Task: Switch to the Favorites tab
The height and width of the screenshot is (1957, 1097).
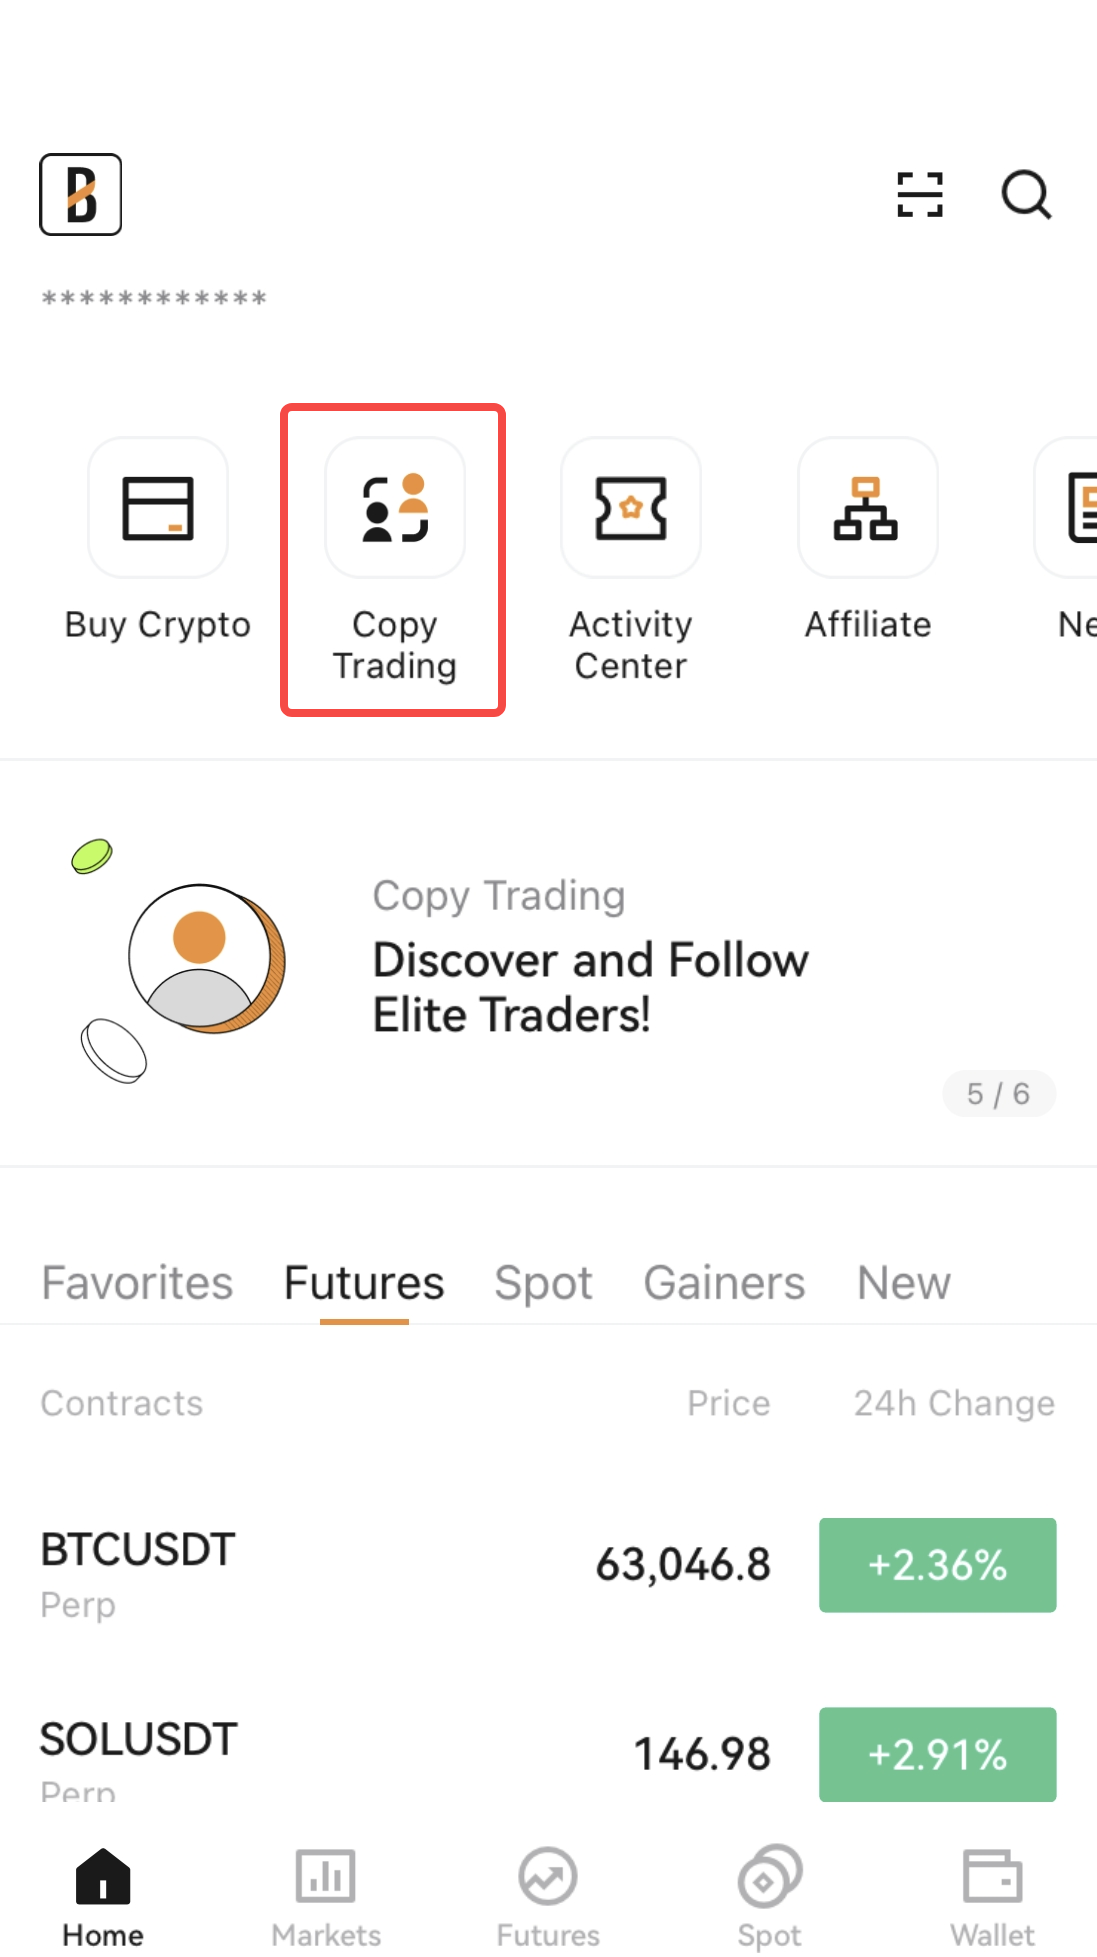Action: [x=137, y=1283]
